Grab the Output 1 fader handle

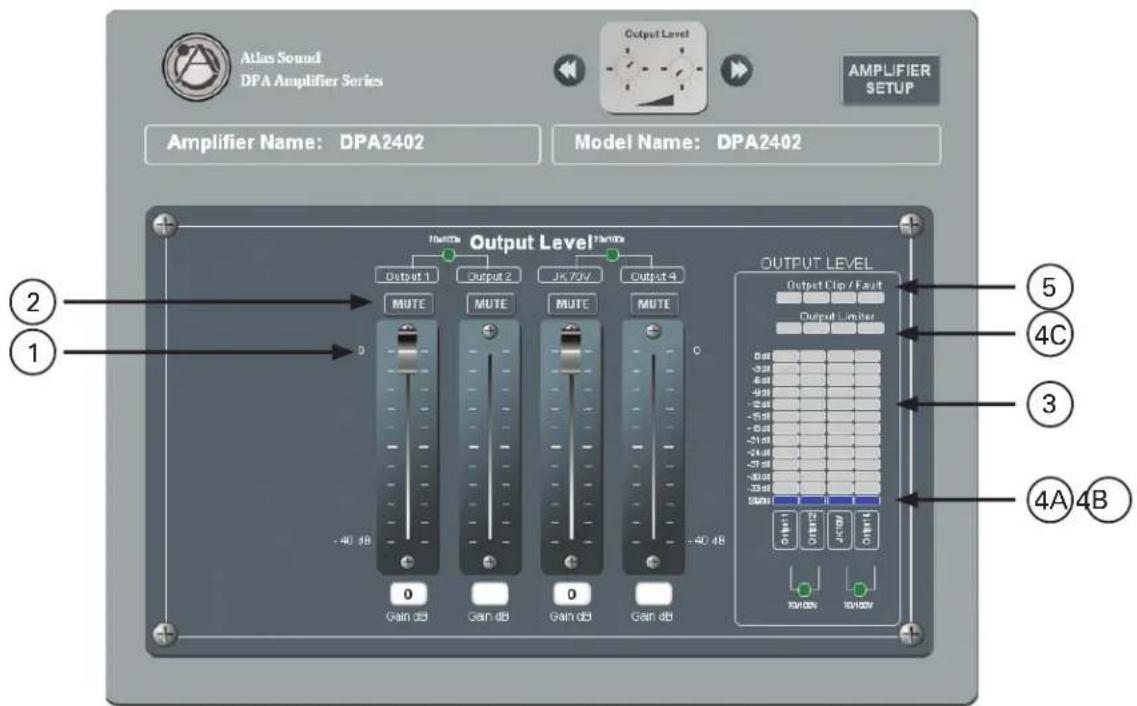[x=408, y=352]
